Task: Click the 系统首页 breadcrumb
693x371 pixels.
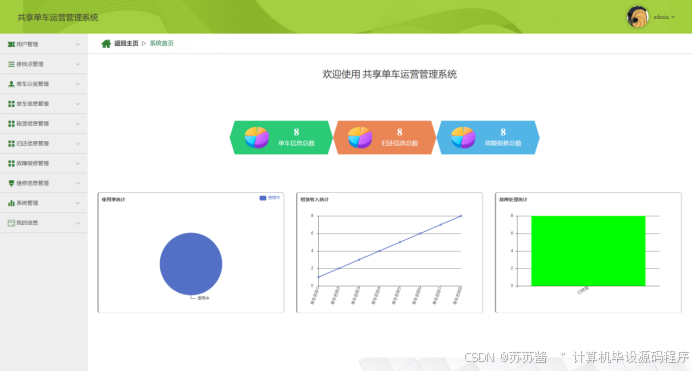Action: pos(162,43)
